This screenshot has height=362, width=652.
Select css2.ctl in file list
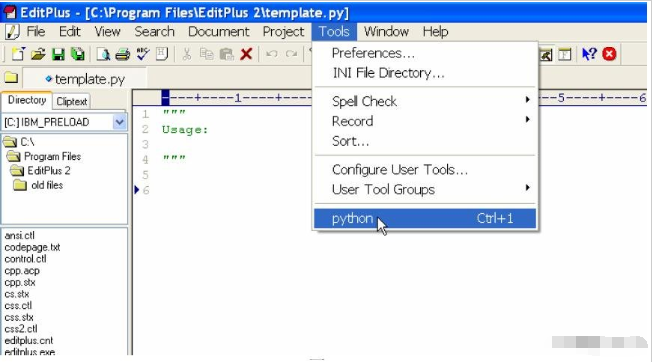pos(21,329)
